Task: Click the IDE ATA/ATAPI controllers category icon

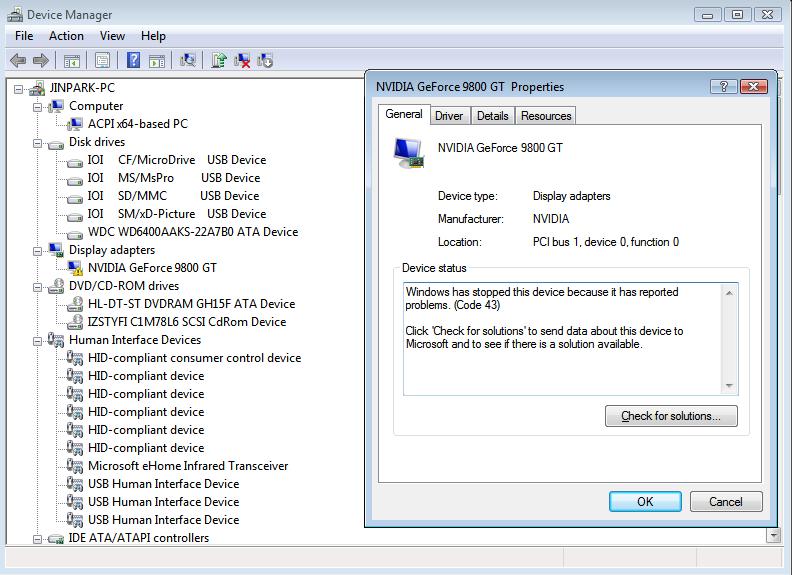Action: point(56,539)
